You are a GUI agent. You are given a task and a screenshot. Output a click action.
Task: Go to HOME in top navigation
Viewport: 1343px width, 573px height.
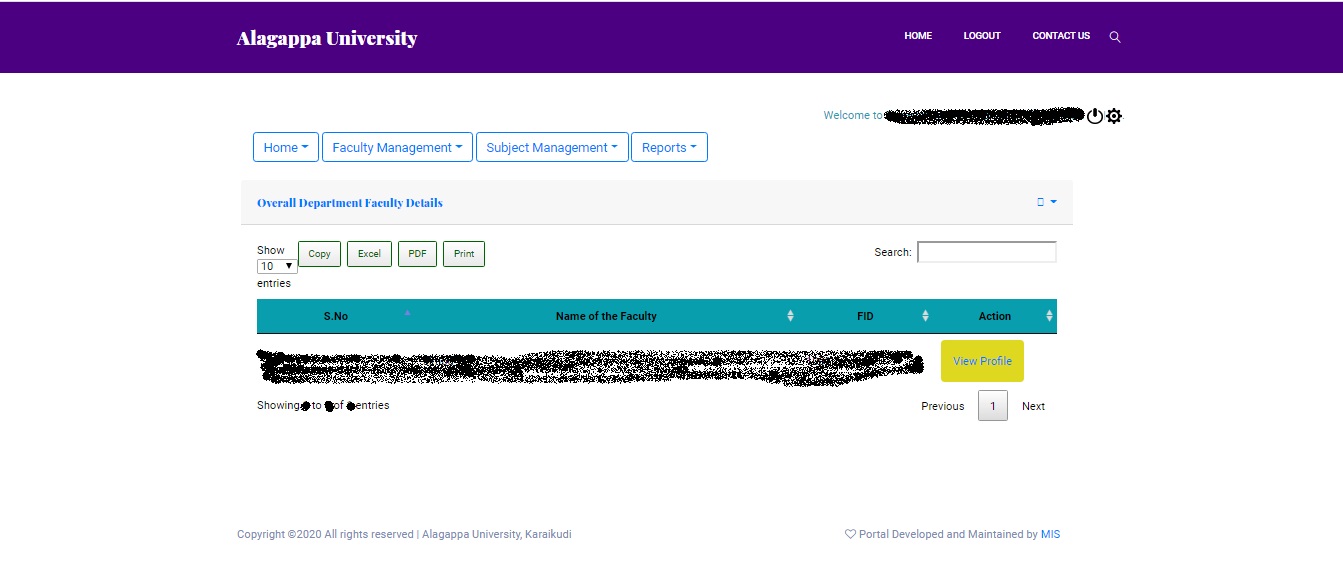click(x=918, y=36)
